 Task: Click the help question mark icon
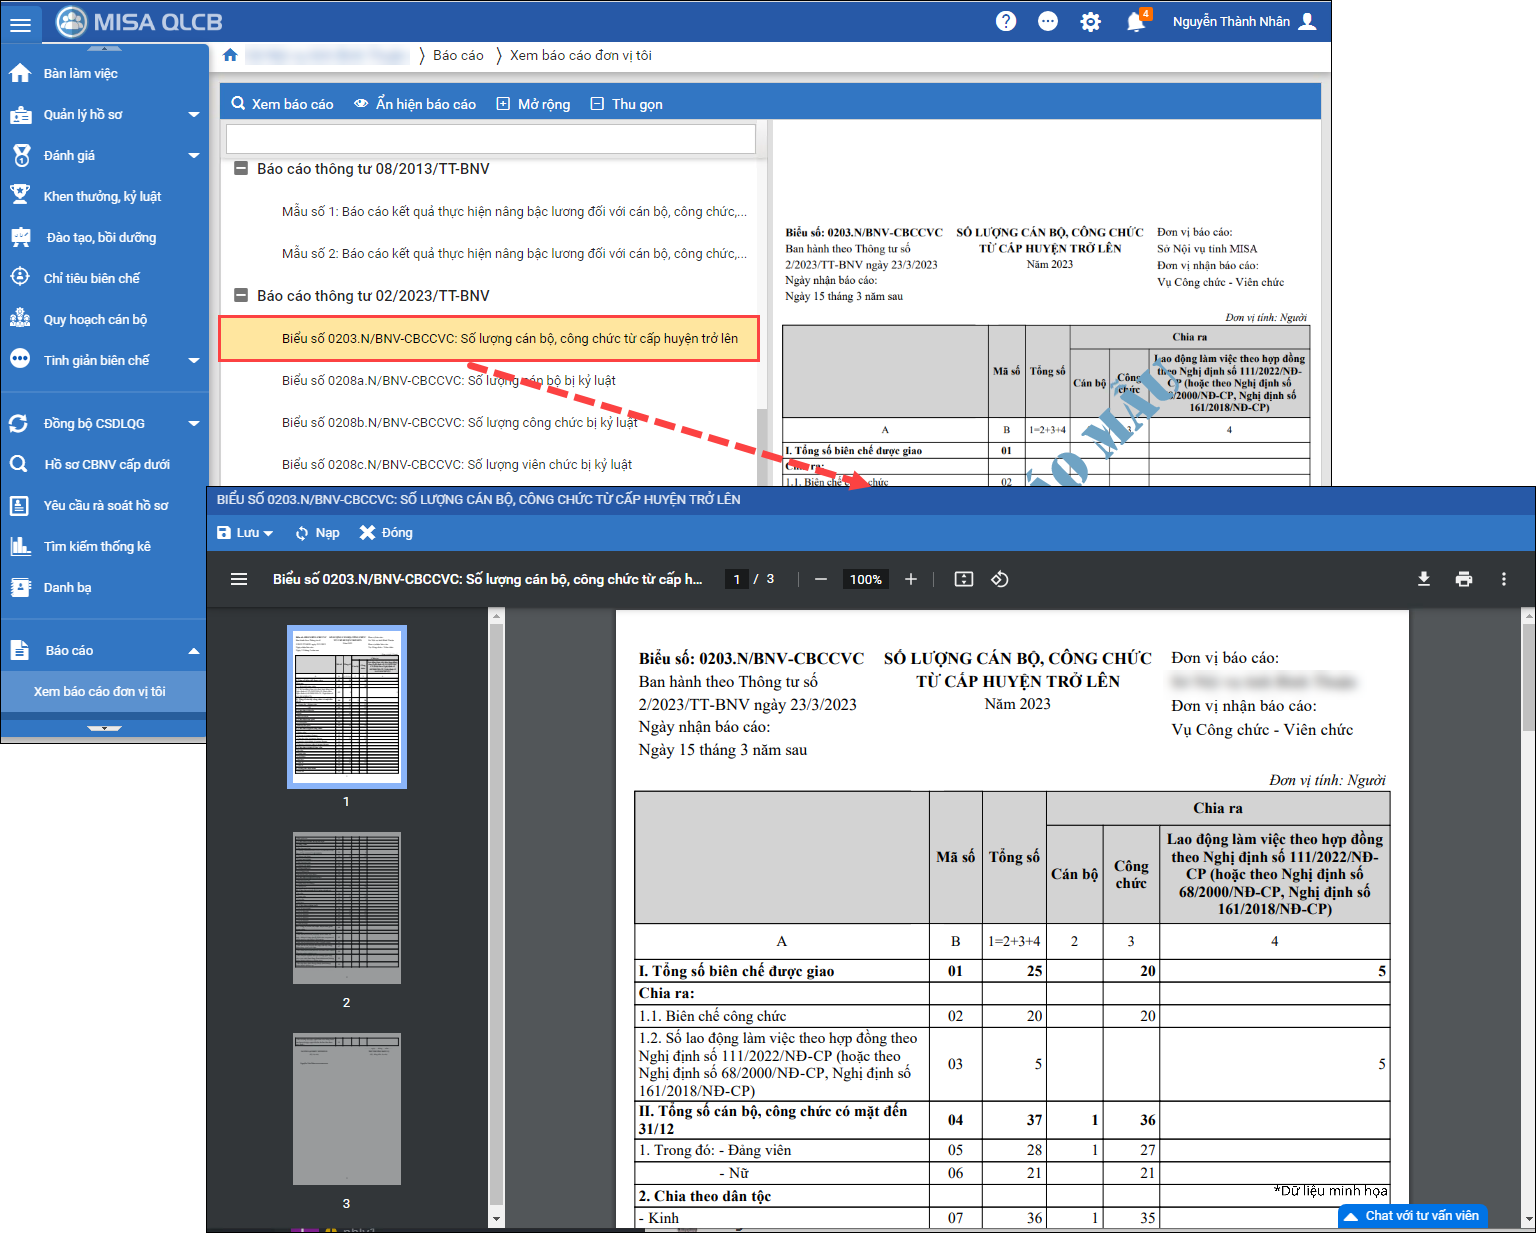click(x=1006, y=21)
